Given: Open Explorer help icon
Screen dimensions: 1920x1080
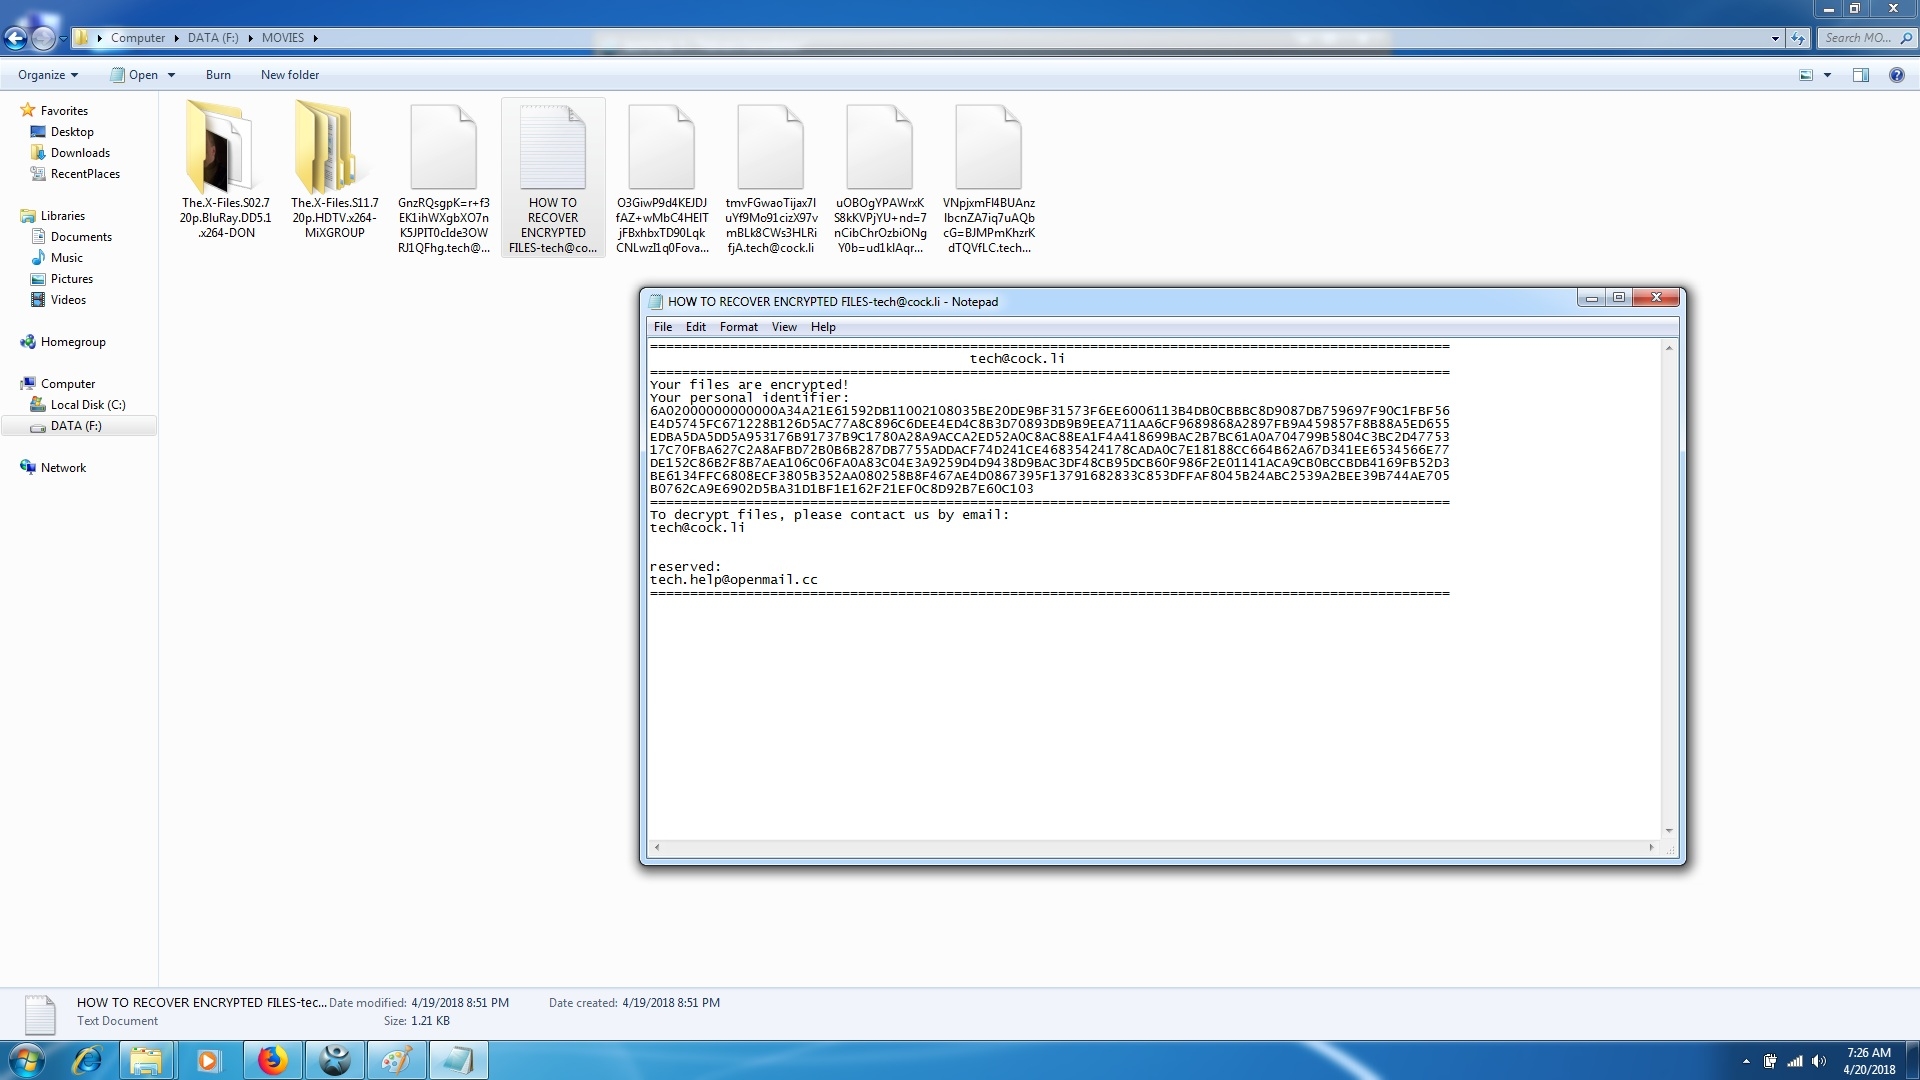Looking at the screenshot, I should (x=1896, y=75).
